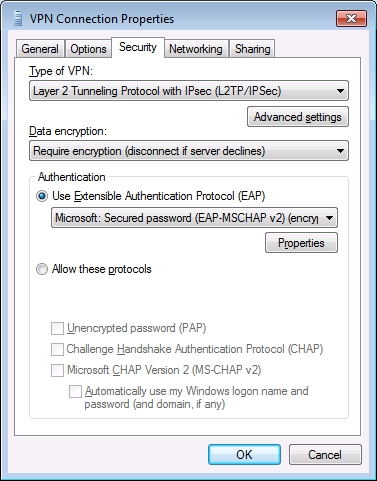Screen dimensions: 377x481
Task: Open the Options tab
Action: [x=88, y=49]
